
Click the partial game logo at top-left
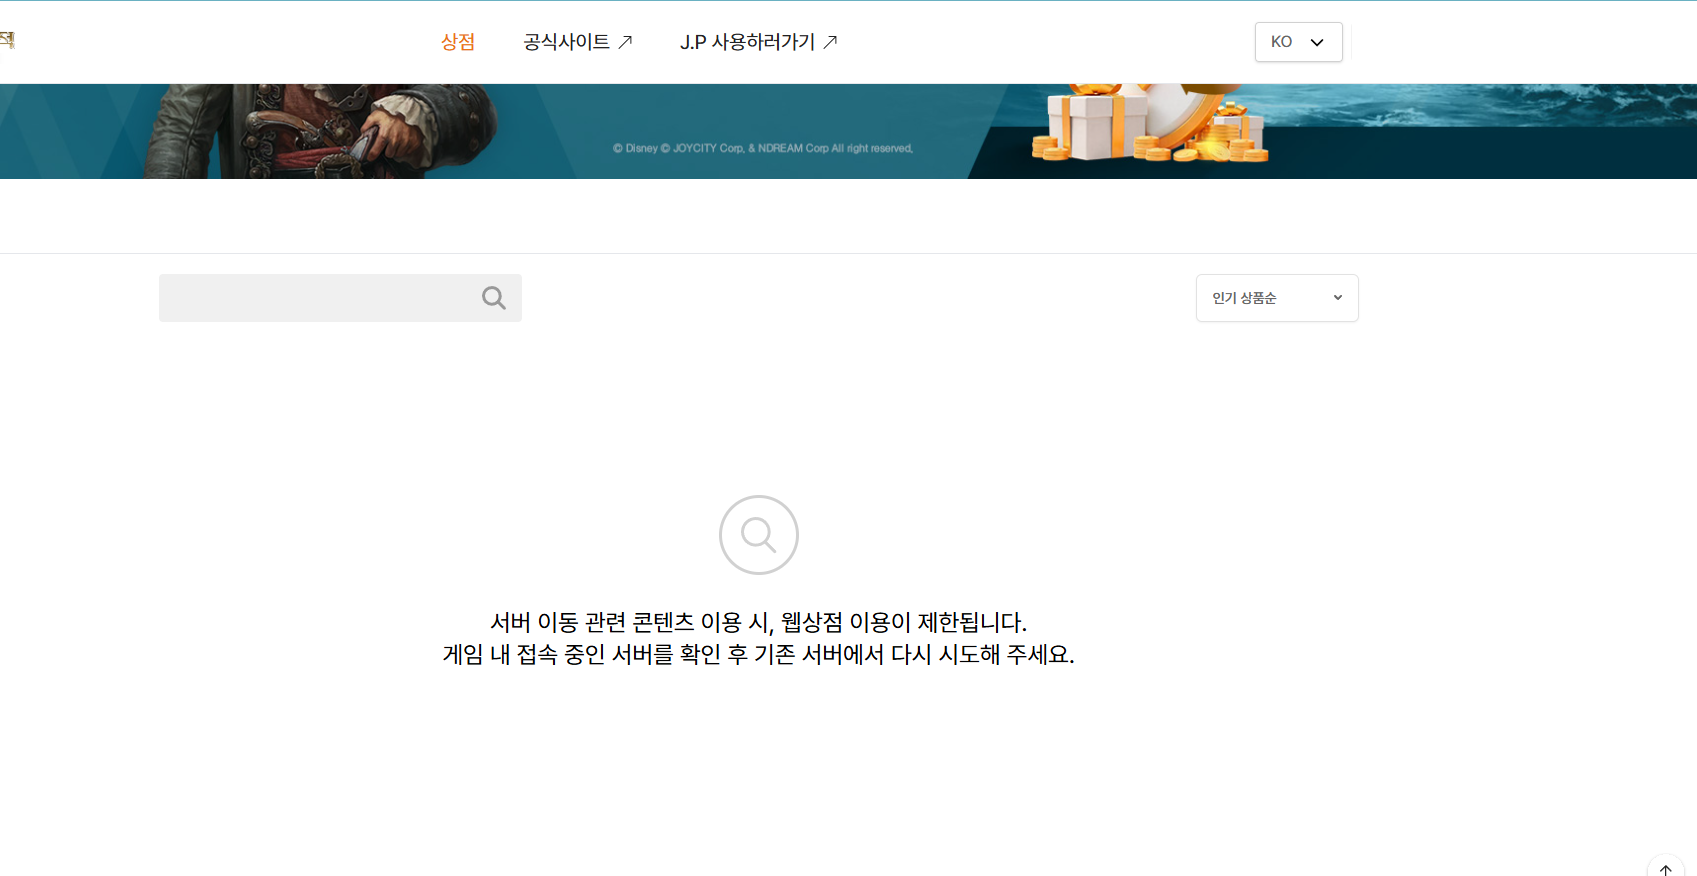coord(7,40)
